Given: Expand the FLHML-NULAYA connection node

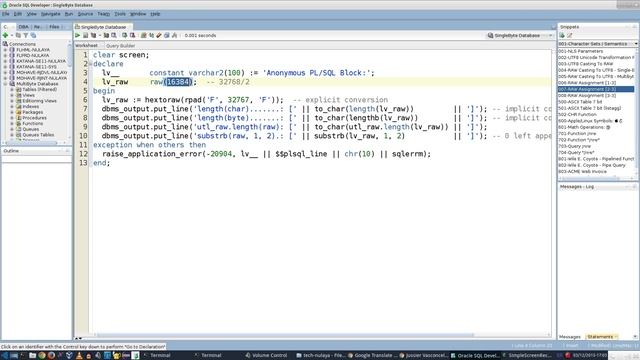Looking at the screenshot, I should [x=5, y=50].
